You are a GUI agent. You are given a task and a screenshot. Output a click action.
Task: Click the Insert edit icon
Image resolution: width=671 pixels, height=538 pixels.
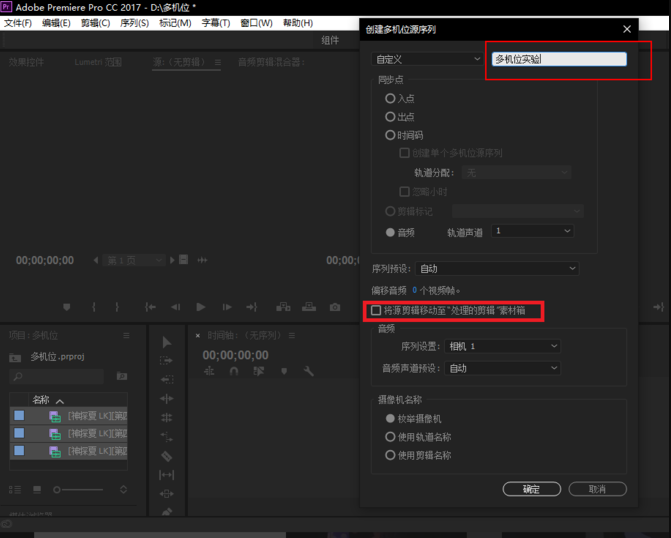pos(283,307)
